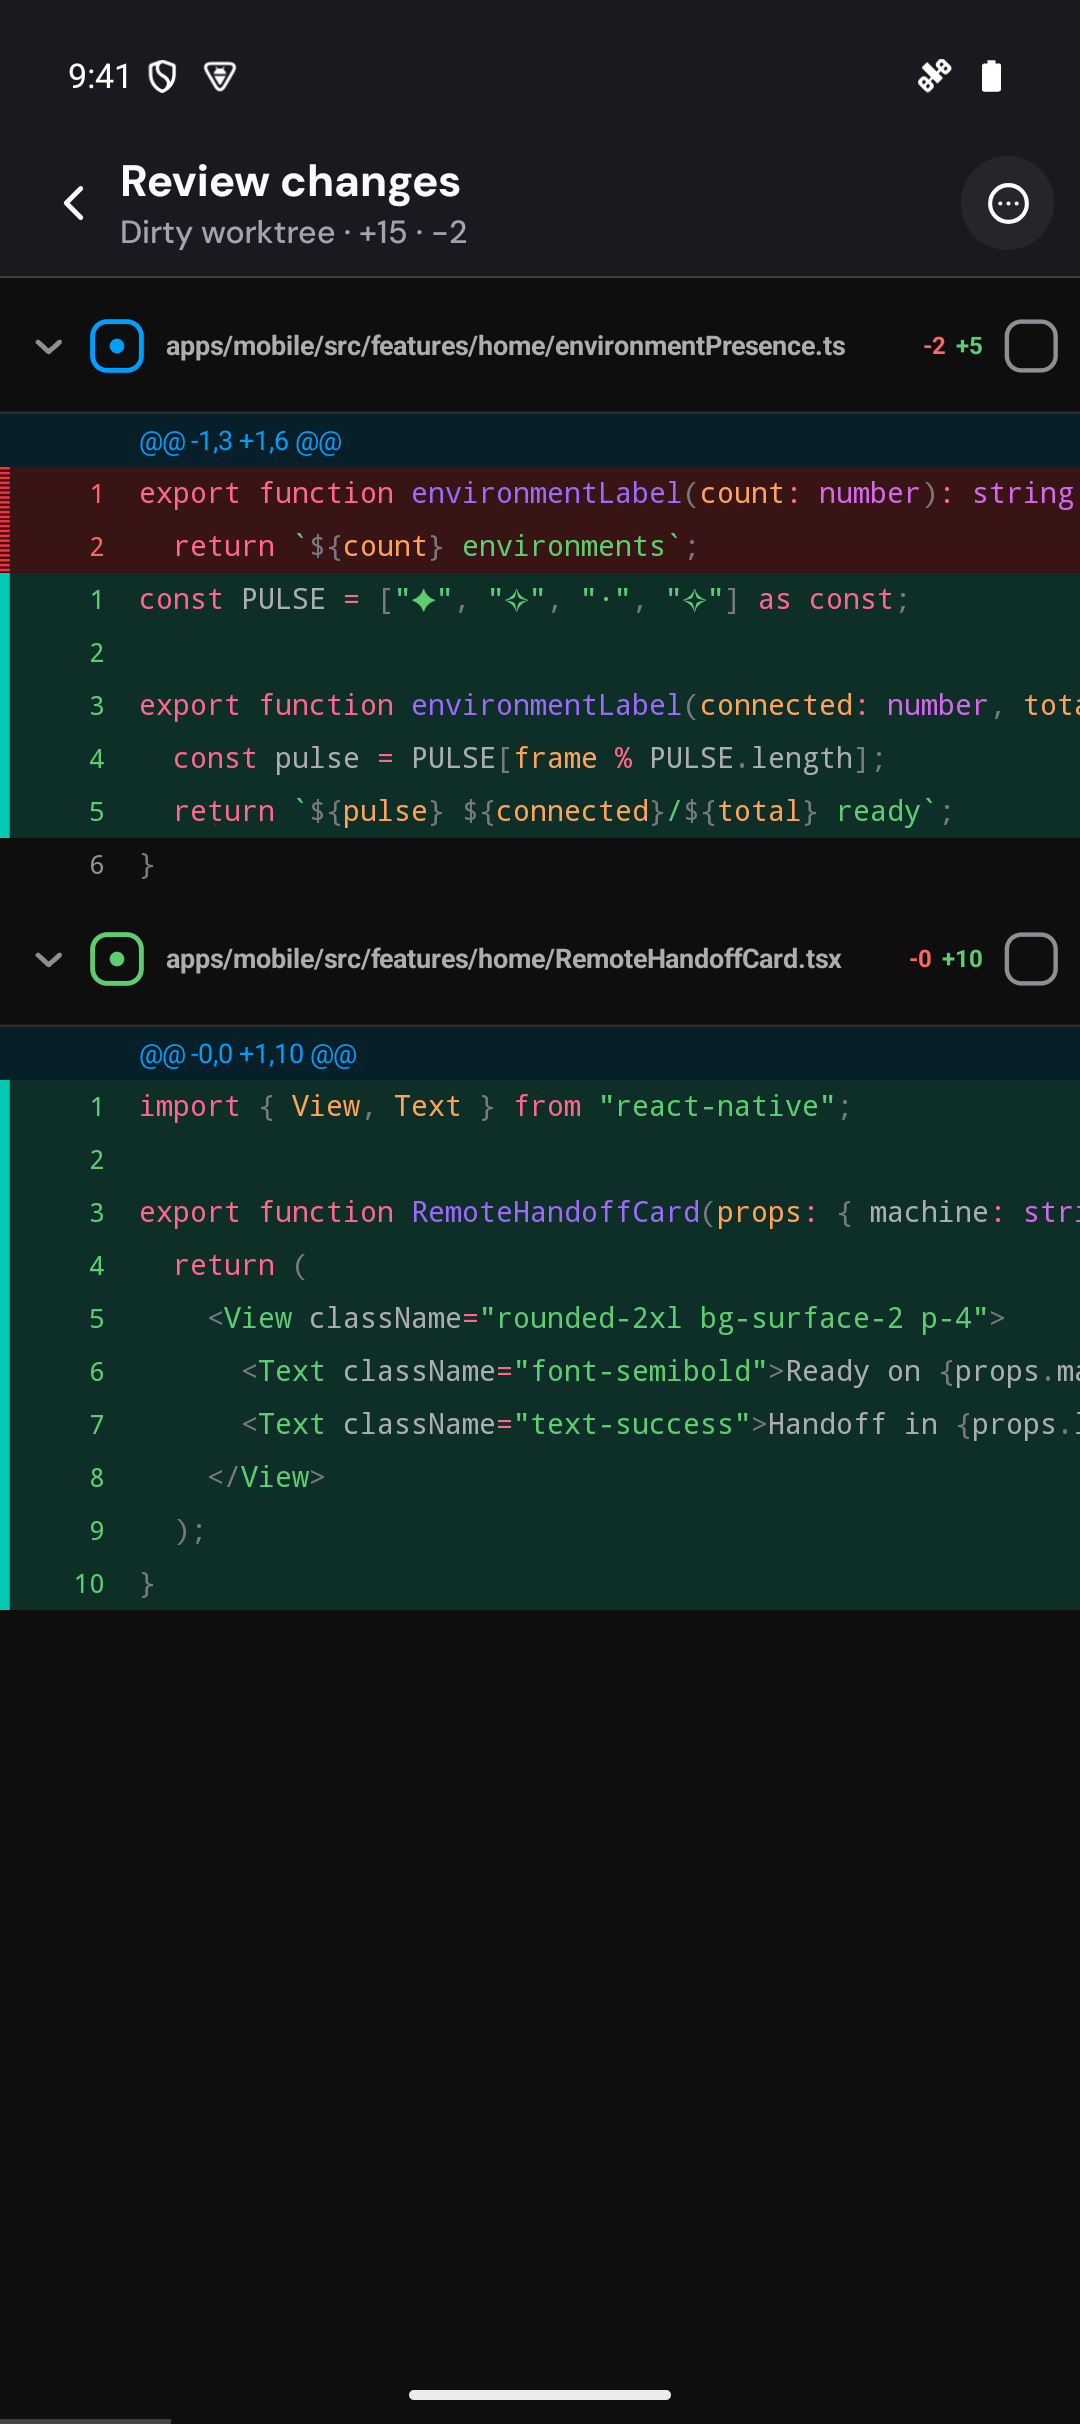Click modified status icon for environmentPresence.ts
1080x2424 pixels.
pos(117,346)
